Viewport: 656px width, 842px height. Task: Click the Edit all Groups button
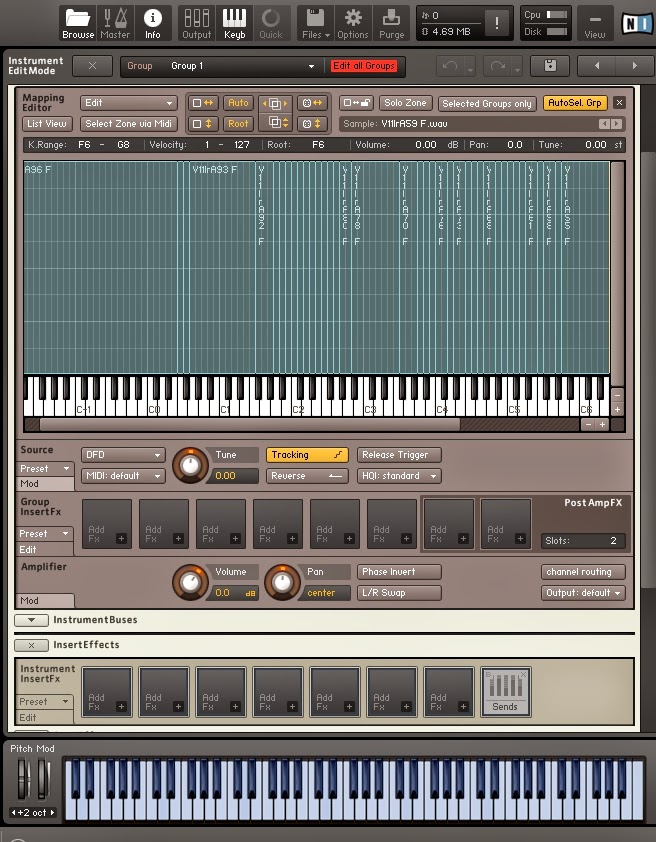[364, 66]
